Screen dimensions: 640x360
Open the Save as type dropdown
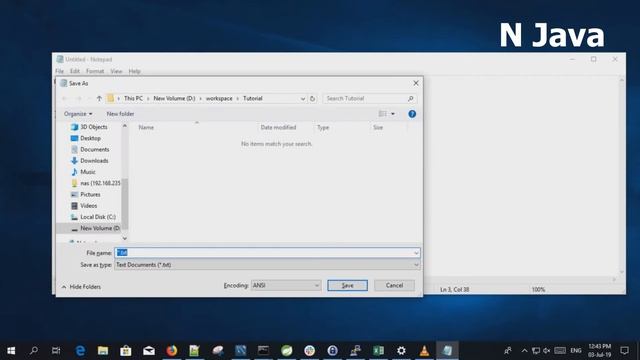tap(267, 265)
